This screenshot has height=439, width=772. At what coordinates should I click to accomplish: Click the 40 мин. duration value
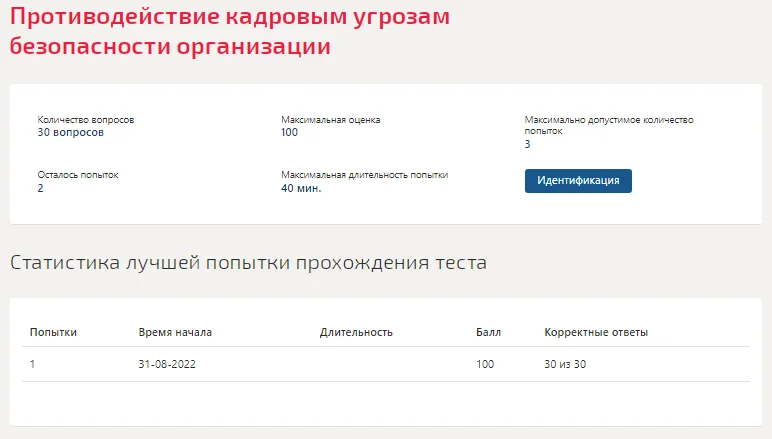(301, 188)
